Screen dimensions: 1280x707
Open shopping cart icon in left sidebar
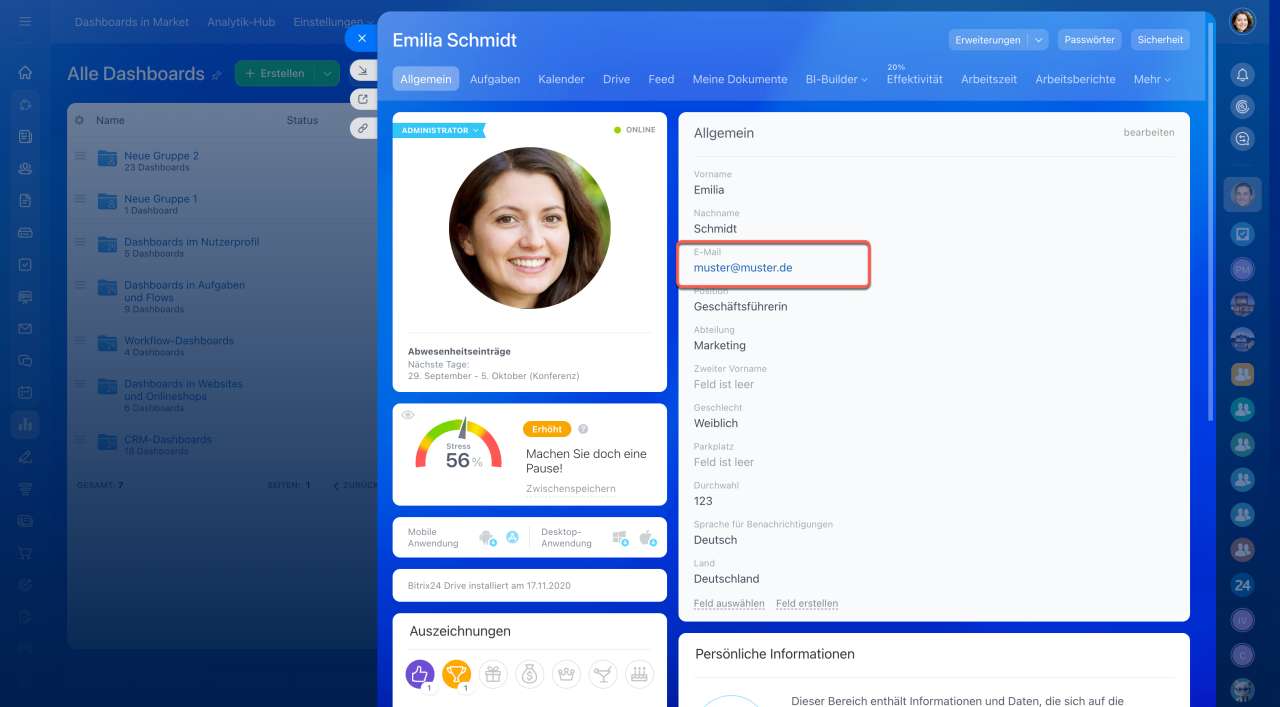tap(25, 552)
